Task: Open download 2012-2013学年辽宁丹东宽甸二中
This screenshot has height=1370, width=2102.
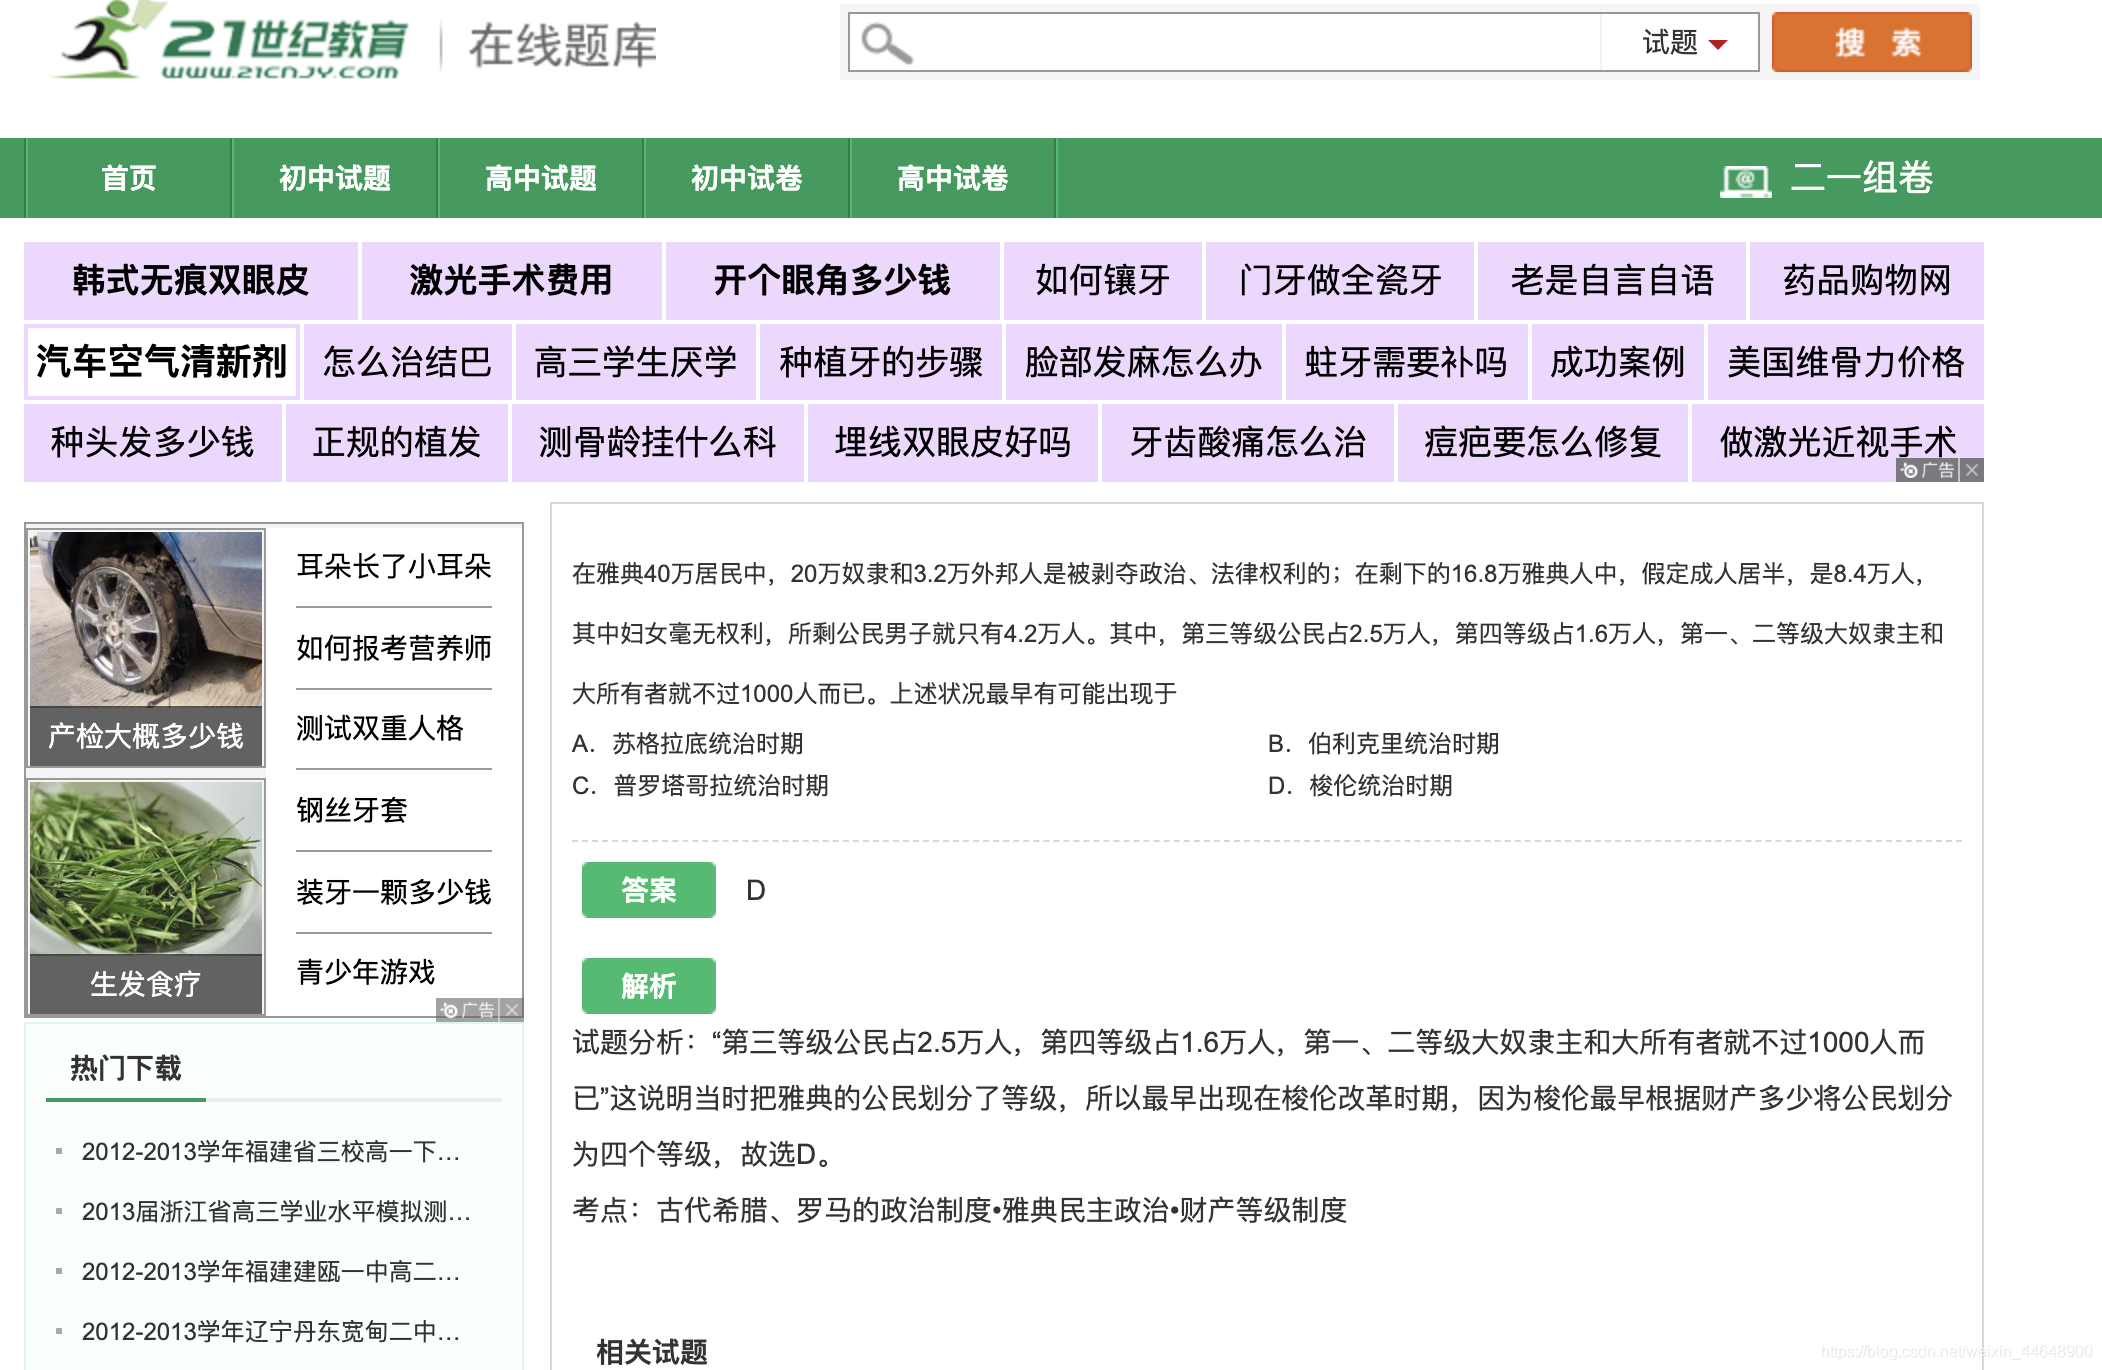Action: tap(271, 1332)
